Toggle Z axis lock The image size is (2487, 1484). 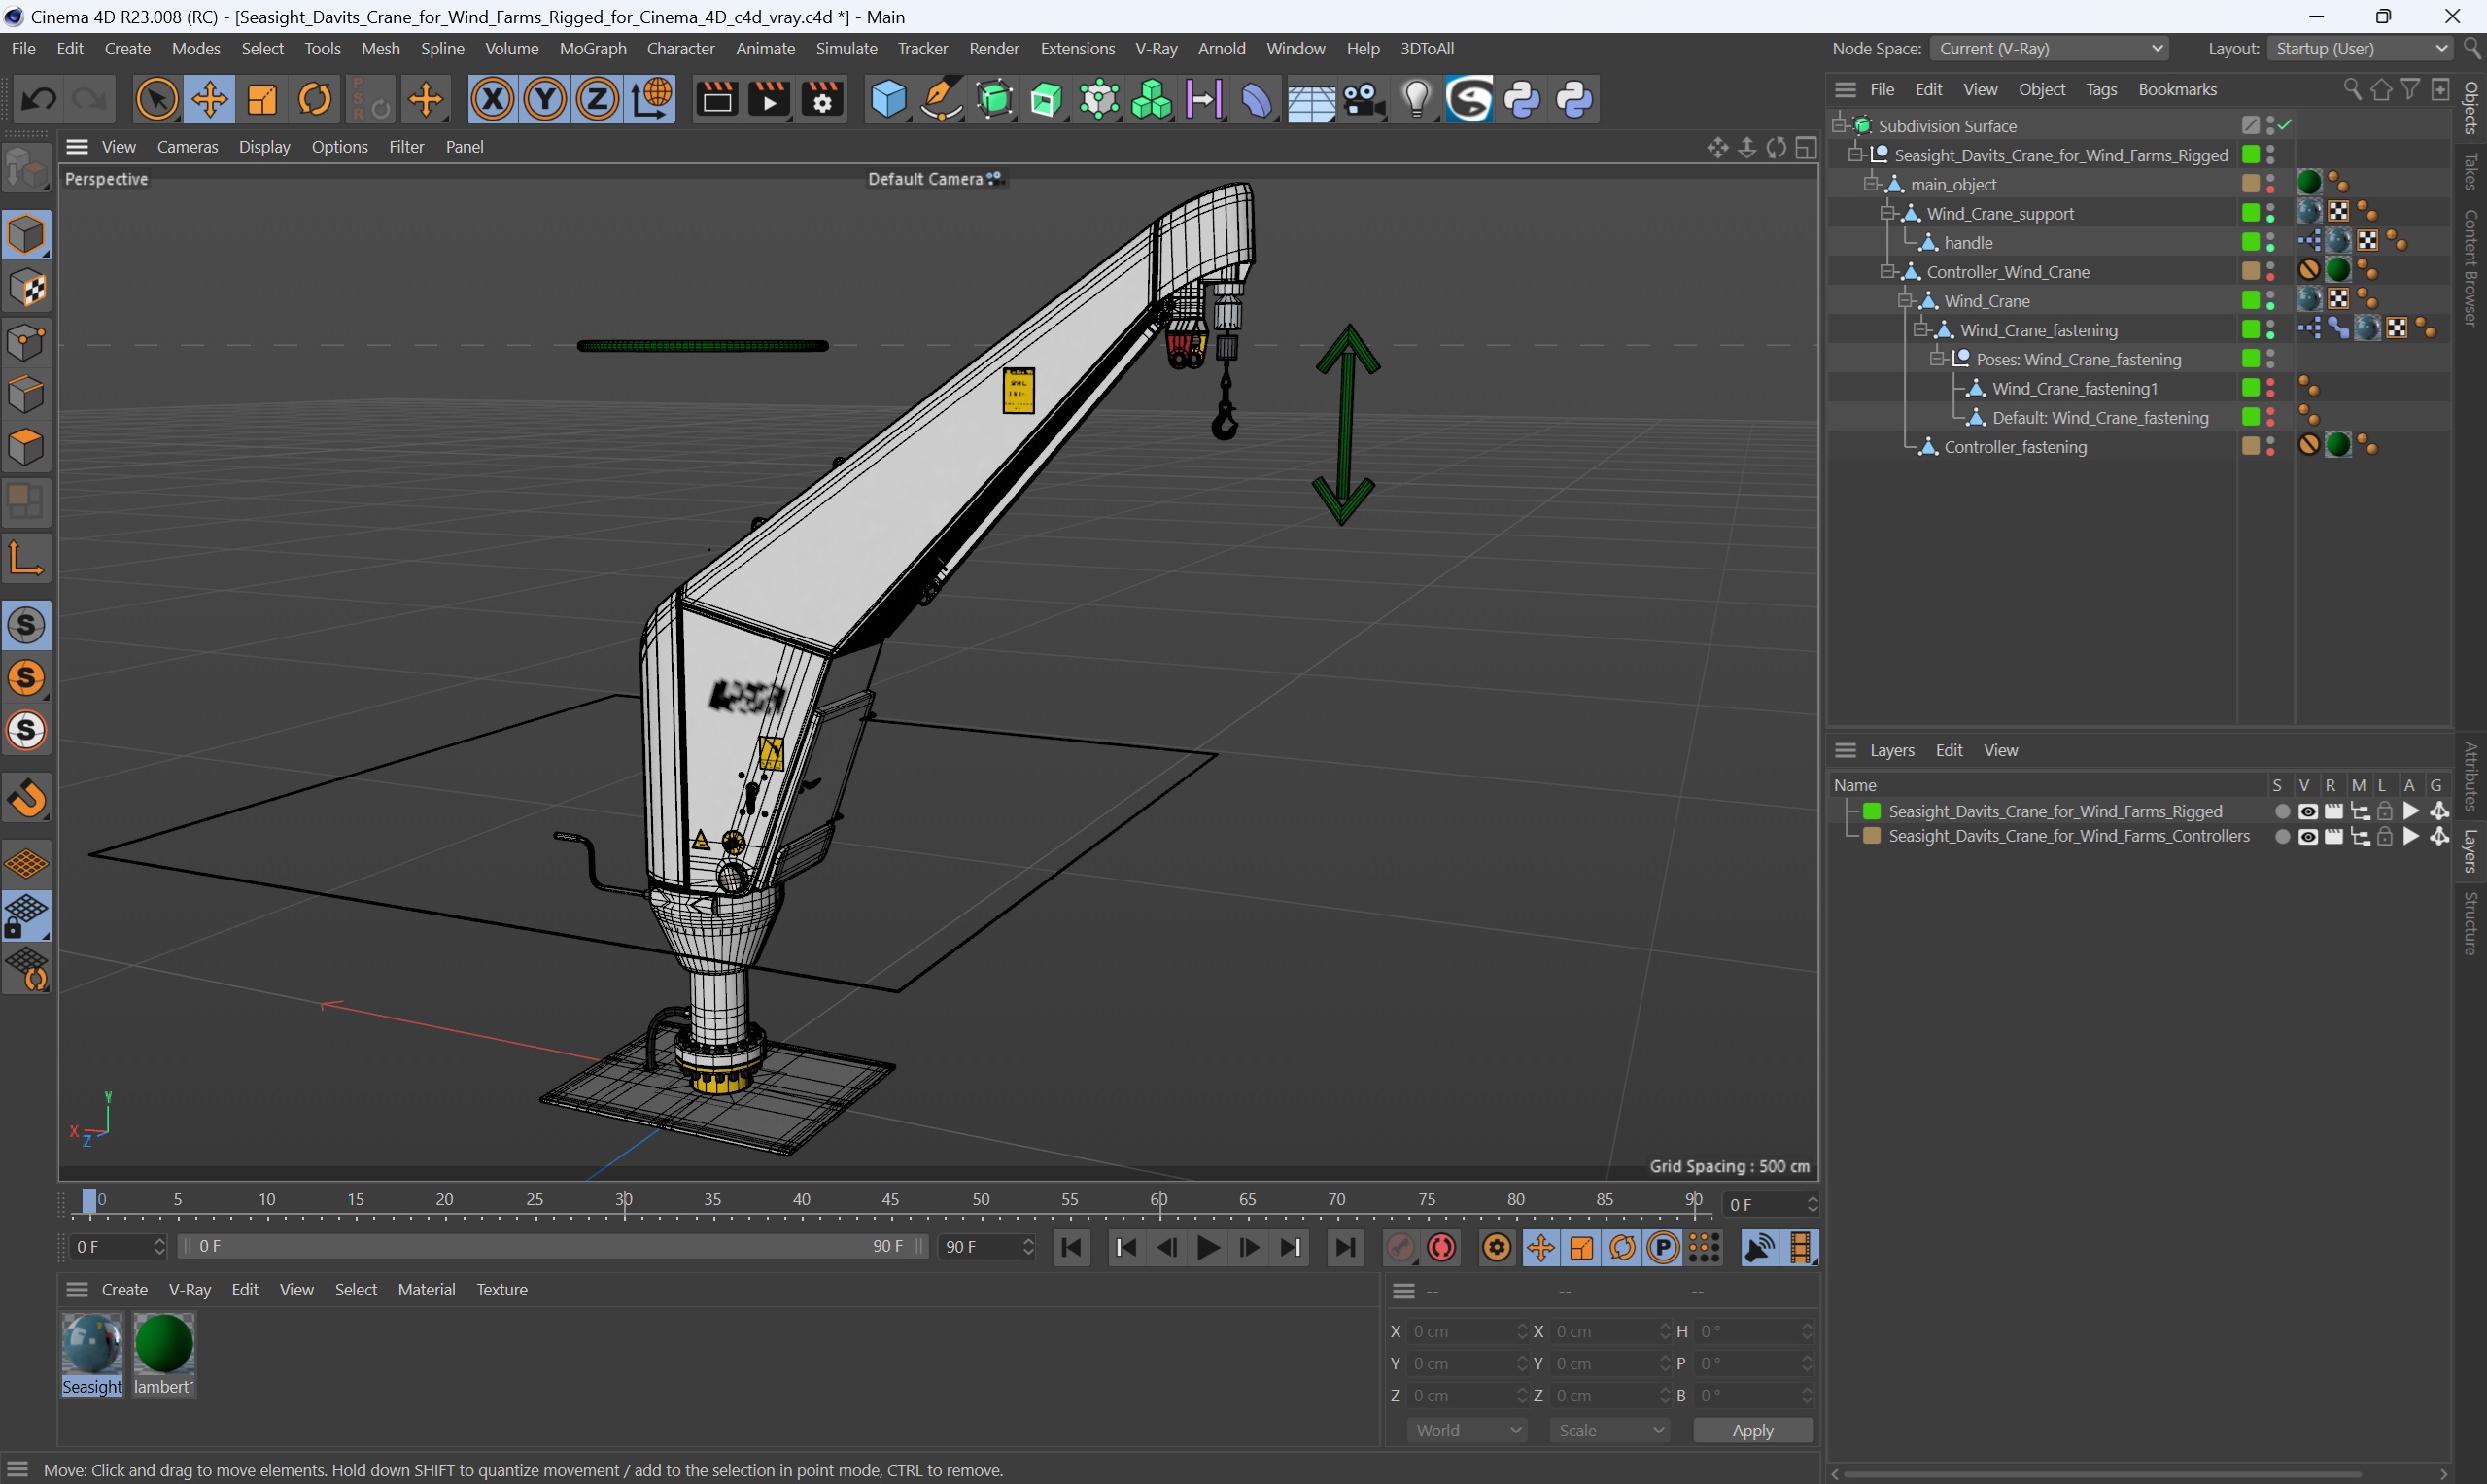(x=598, y=99)
